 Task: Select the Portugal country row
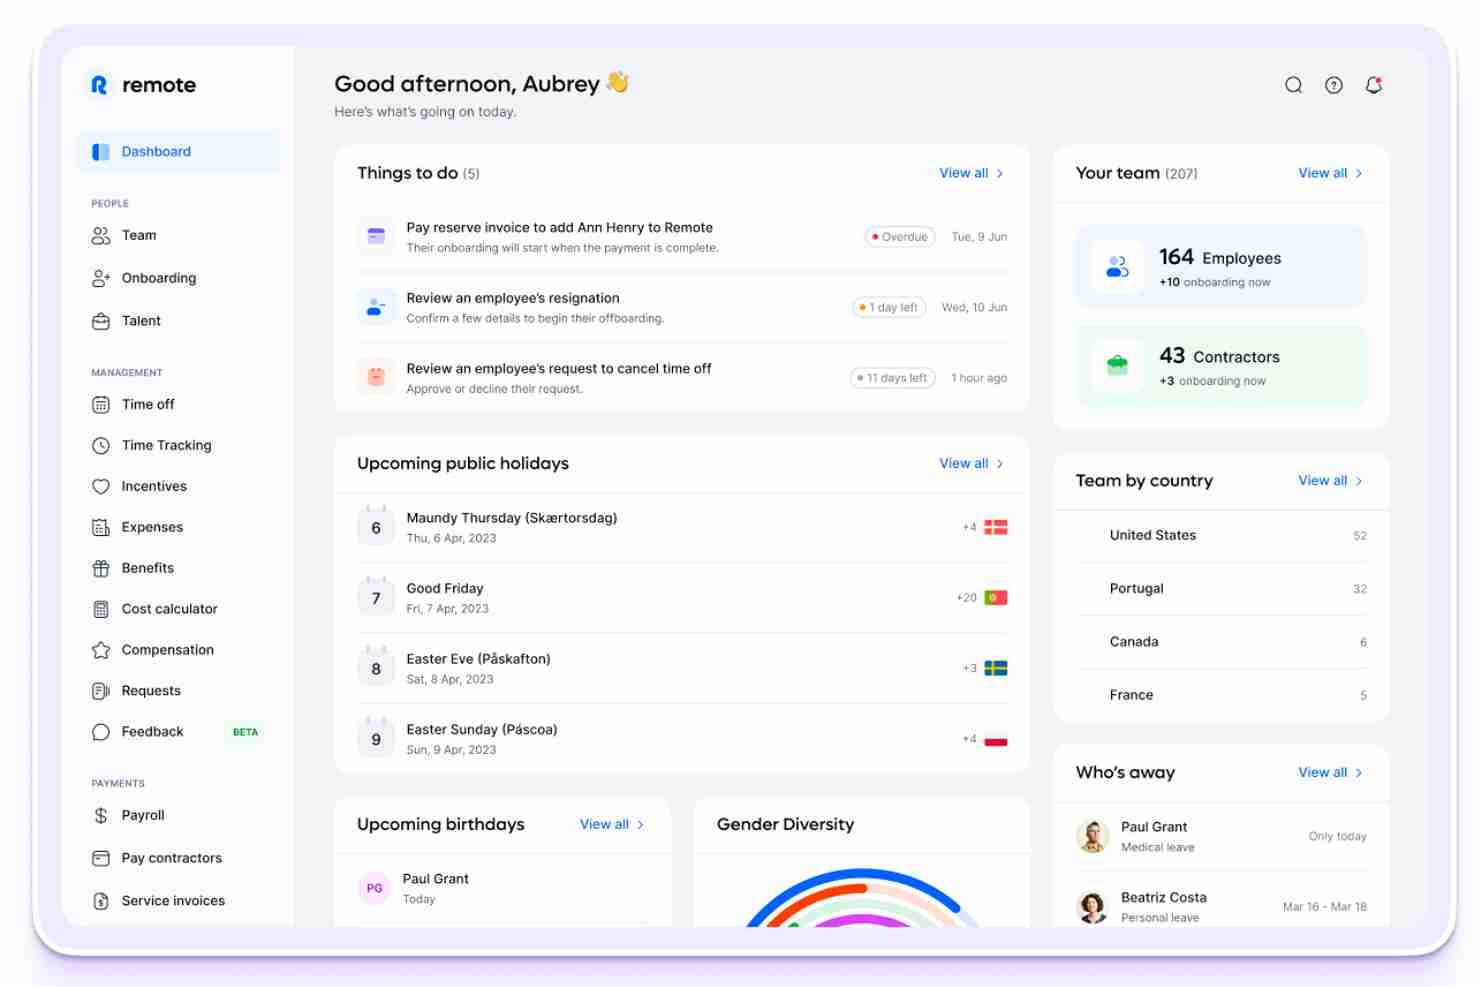[x=1221, y=589]
